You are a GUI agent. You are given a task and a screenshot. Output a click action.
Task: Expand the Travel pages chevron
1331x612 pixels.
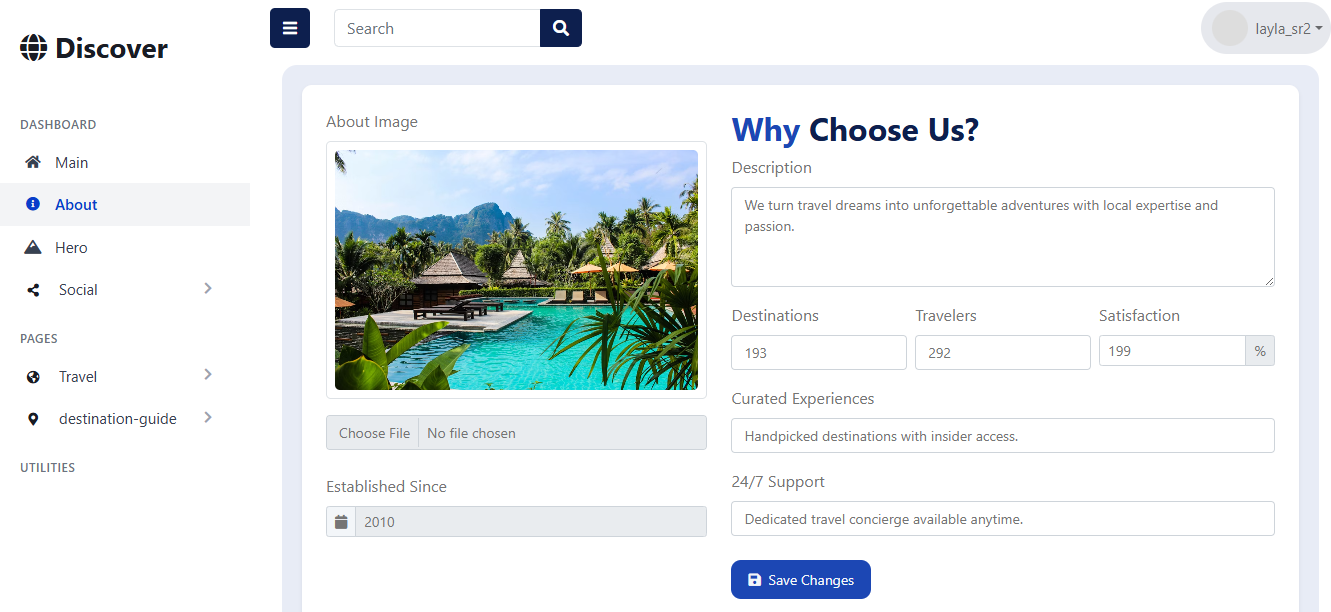point(208,375)
